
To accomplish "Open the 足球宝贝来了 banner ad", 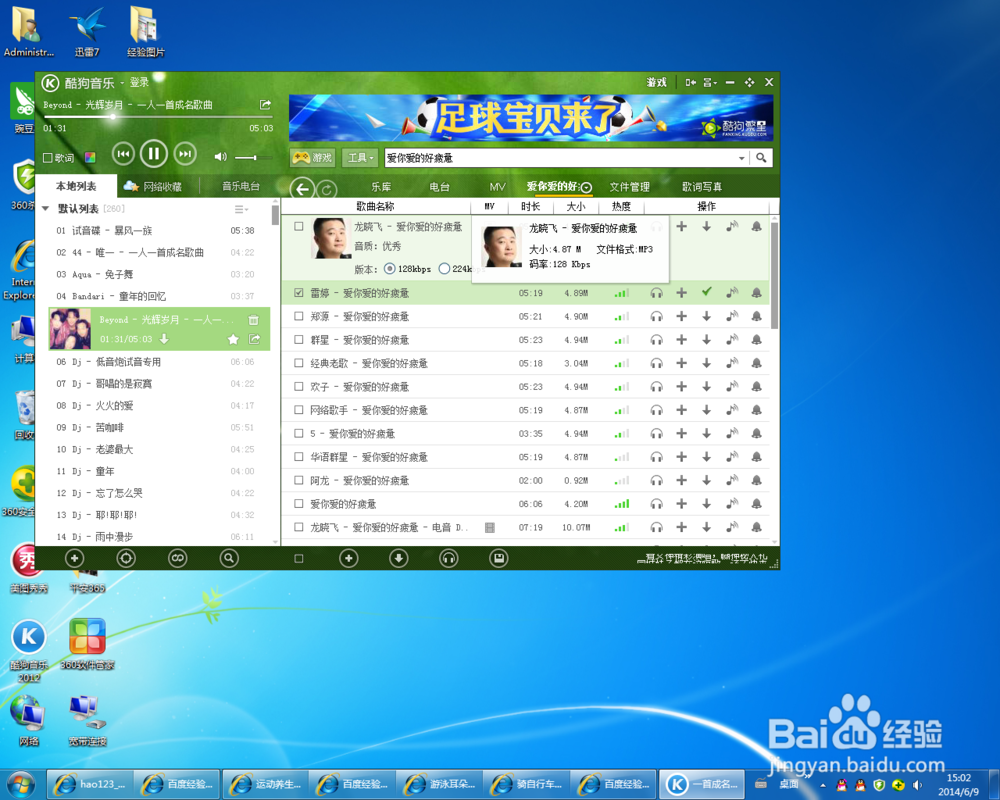I will pos(531,118).
